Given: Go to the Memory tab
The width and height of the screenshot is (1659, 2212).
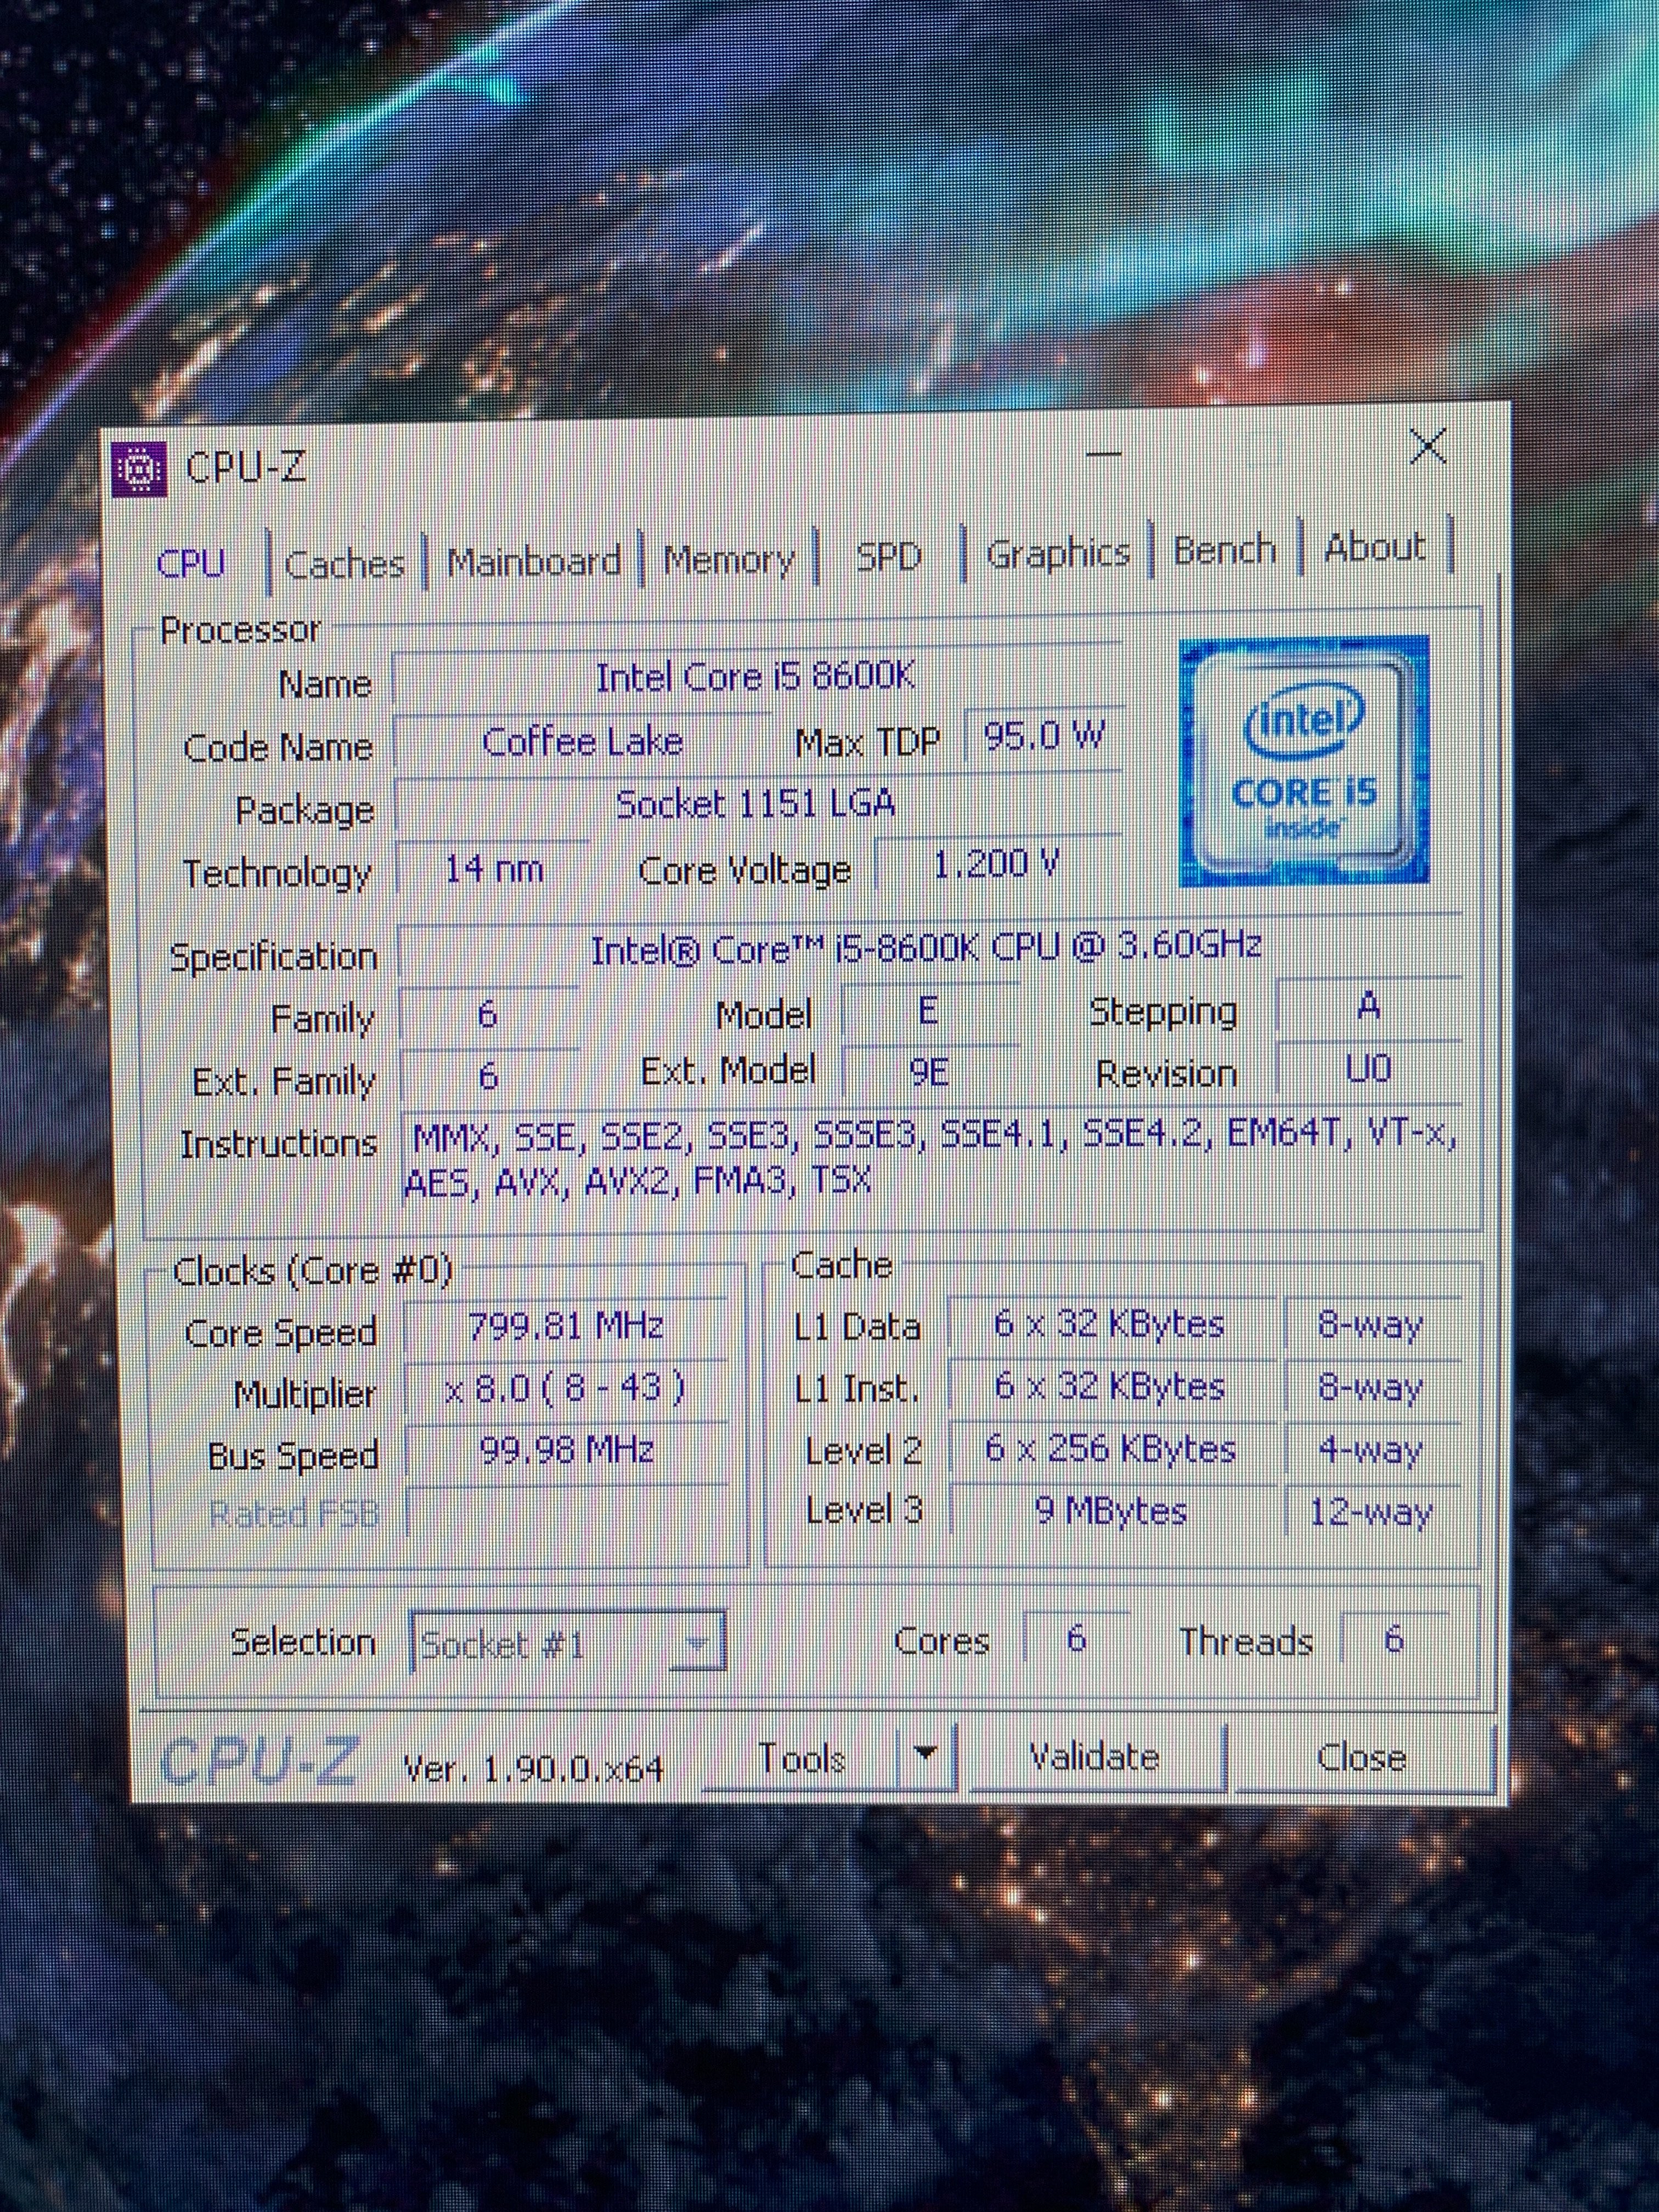Looking at the screenshot, I should click(729, 559).
